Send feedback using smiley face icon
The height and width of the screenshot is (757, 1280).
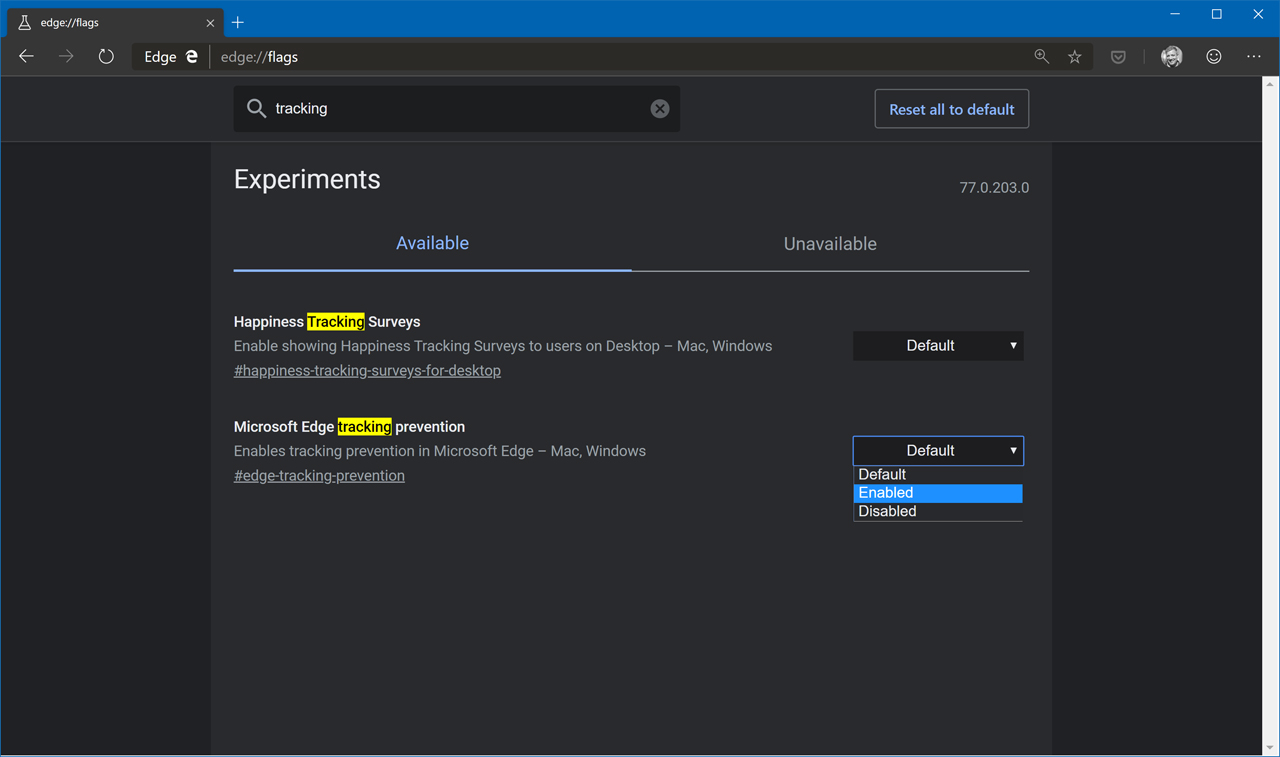pos(1213,57)
